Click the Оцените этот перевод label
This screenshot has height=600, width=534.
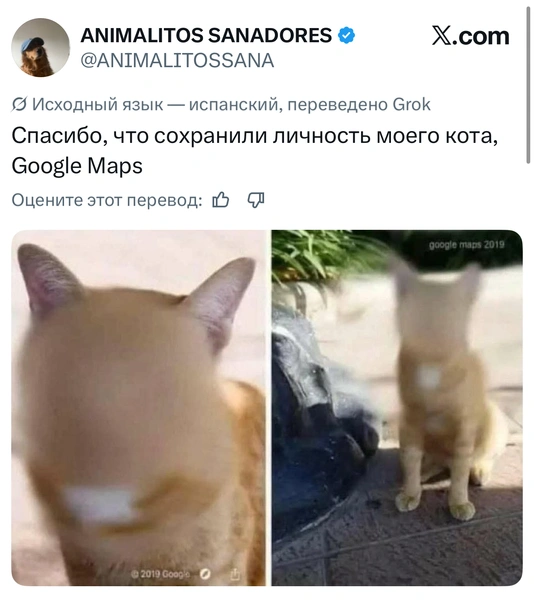coord(107,200)
